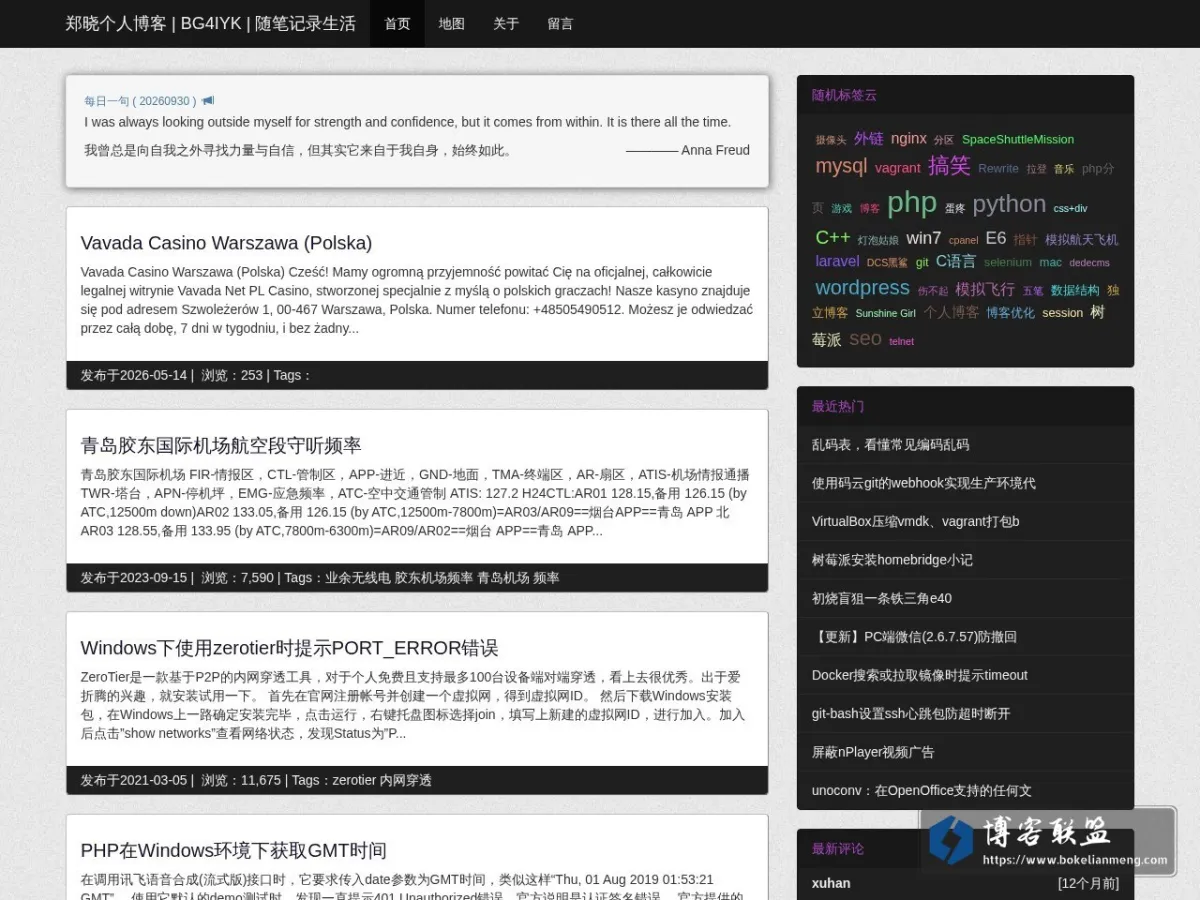Select the session tag in tag cloud
This screenshot has height=900, width=1200.
(1062, 313)
